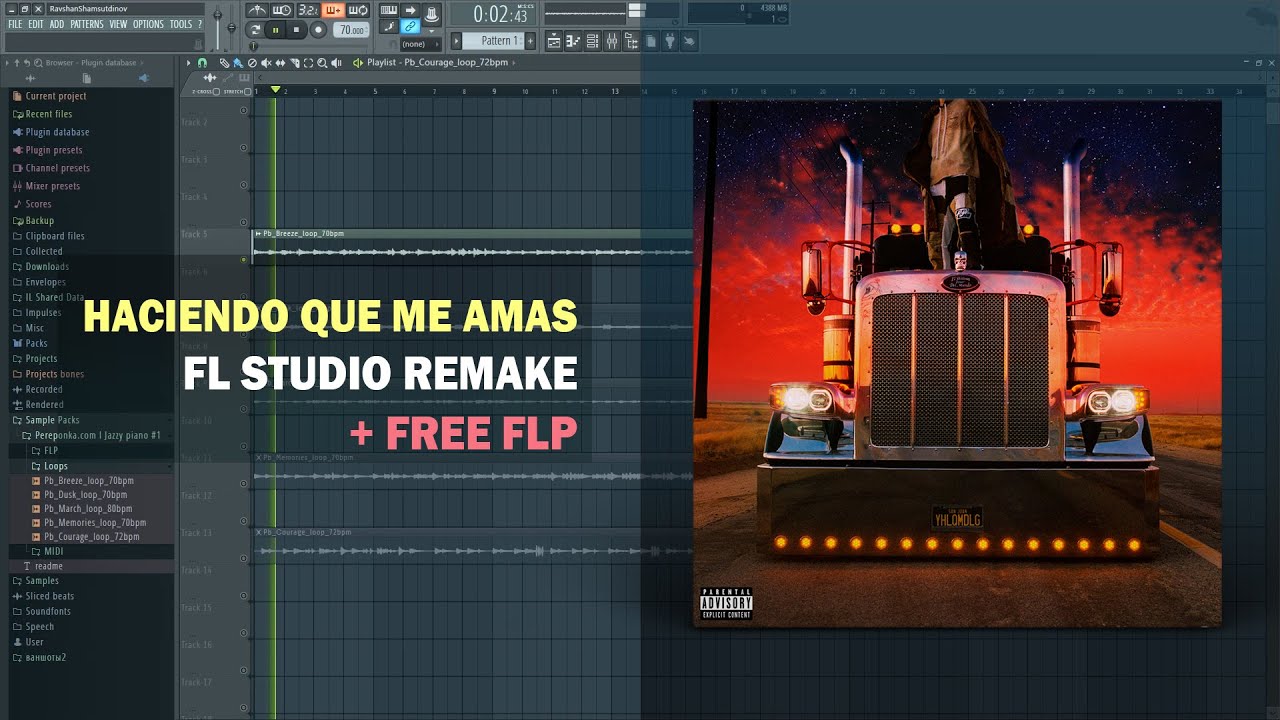Select the playlist Delete tool
Image resolution: width=1280 pixels, height=720 pixels.
(252, 62)
